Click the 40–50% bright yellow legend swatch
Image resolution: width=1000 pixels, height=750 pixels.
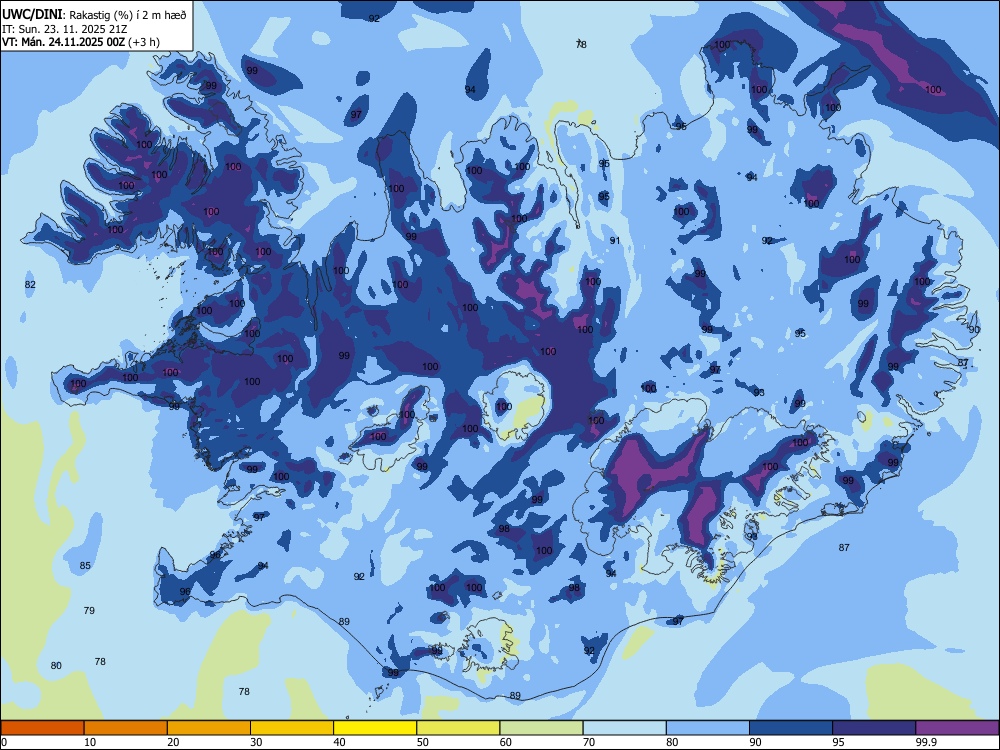coord(375,728)
